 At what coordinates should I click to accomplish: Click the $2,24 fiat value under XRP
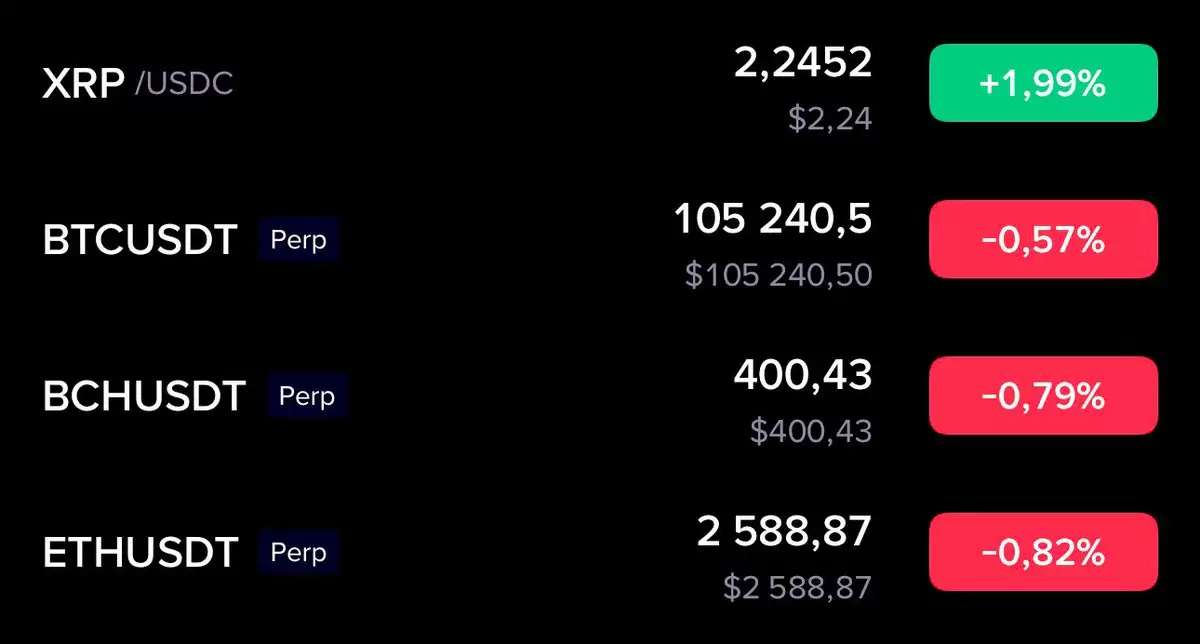tap(830, 119)
